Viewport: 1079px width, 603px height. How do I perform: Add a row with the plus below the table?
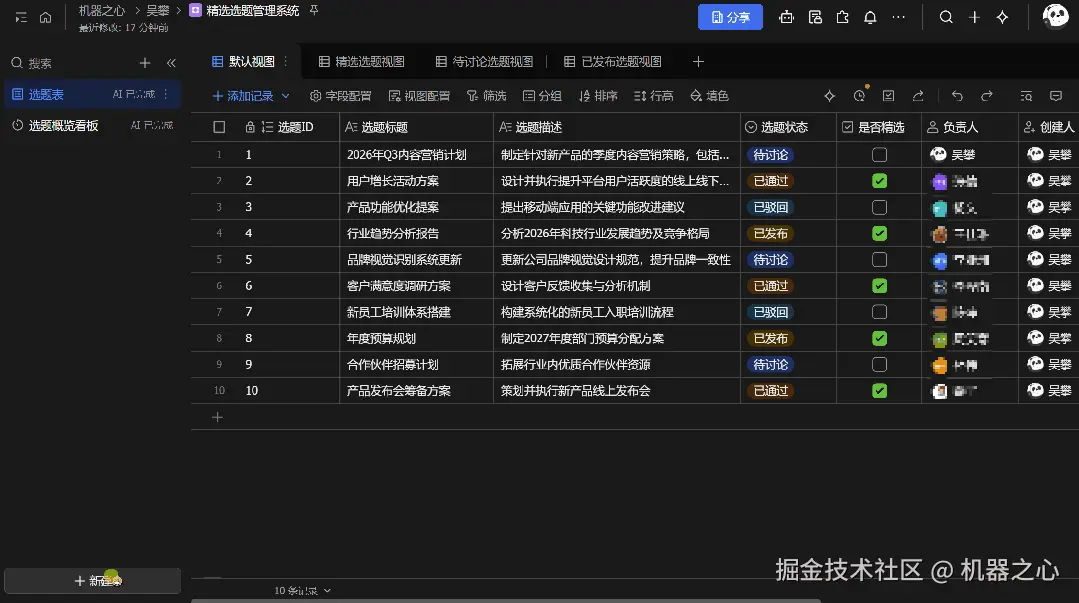217,417
